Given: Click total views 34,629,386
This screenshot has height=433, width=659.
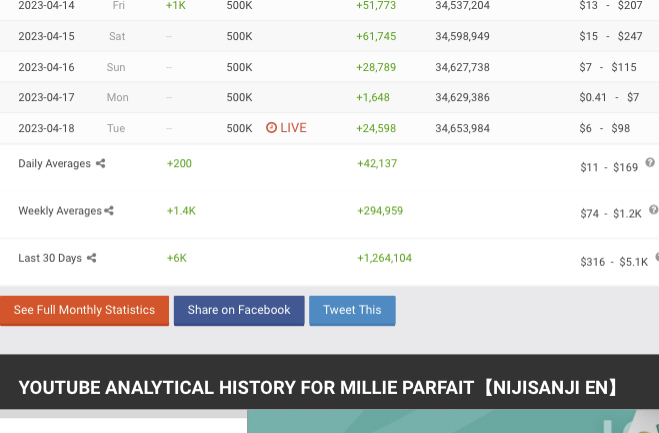Looking at the screenshot, I should point(462,98).
